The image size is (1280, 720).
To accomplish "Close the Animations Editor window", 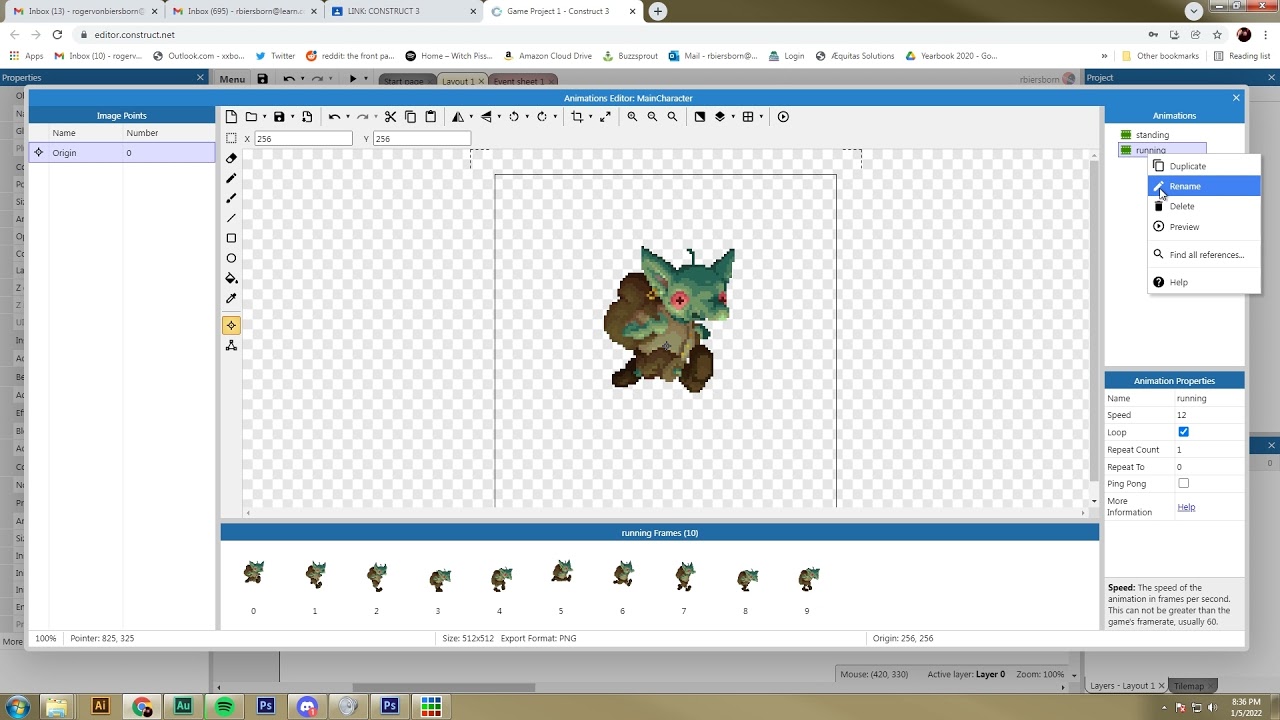I will (x=1236, y=98).
